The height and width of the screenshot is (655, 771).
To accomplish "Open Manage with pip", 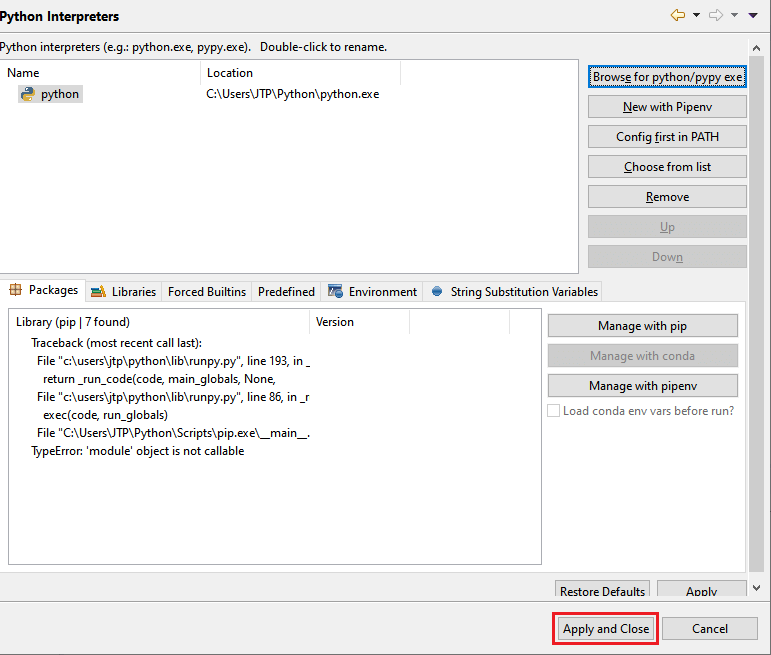I will tap(642, 326).
